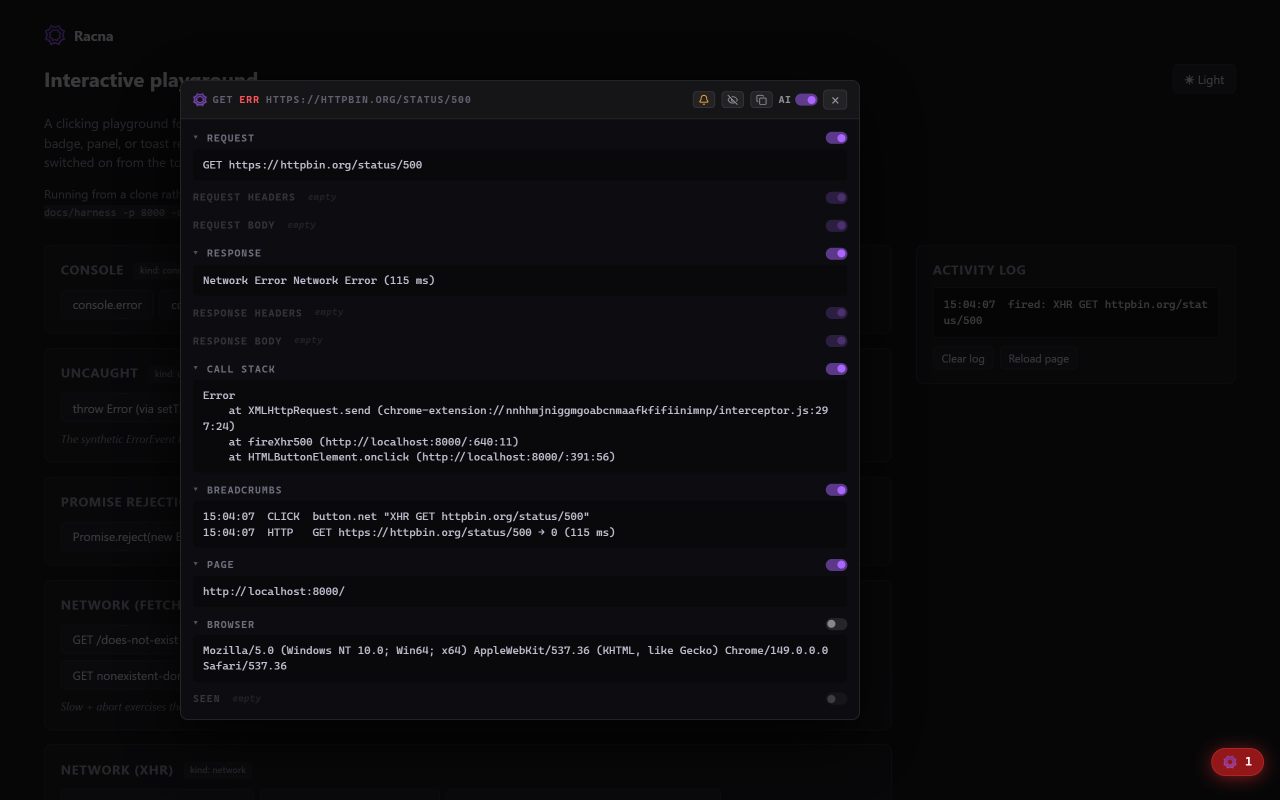Open the red error counter badge
Screen dimensions: 1280x800
(x=1237, y=762)
